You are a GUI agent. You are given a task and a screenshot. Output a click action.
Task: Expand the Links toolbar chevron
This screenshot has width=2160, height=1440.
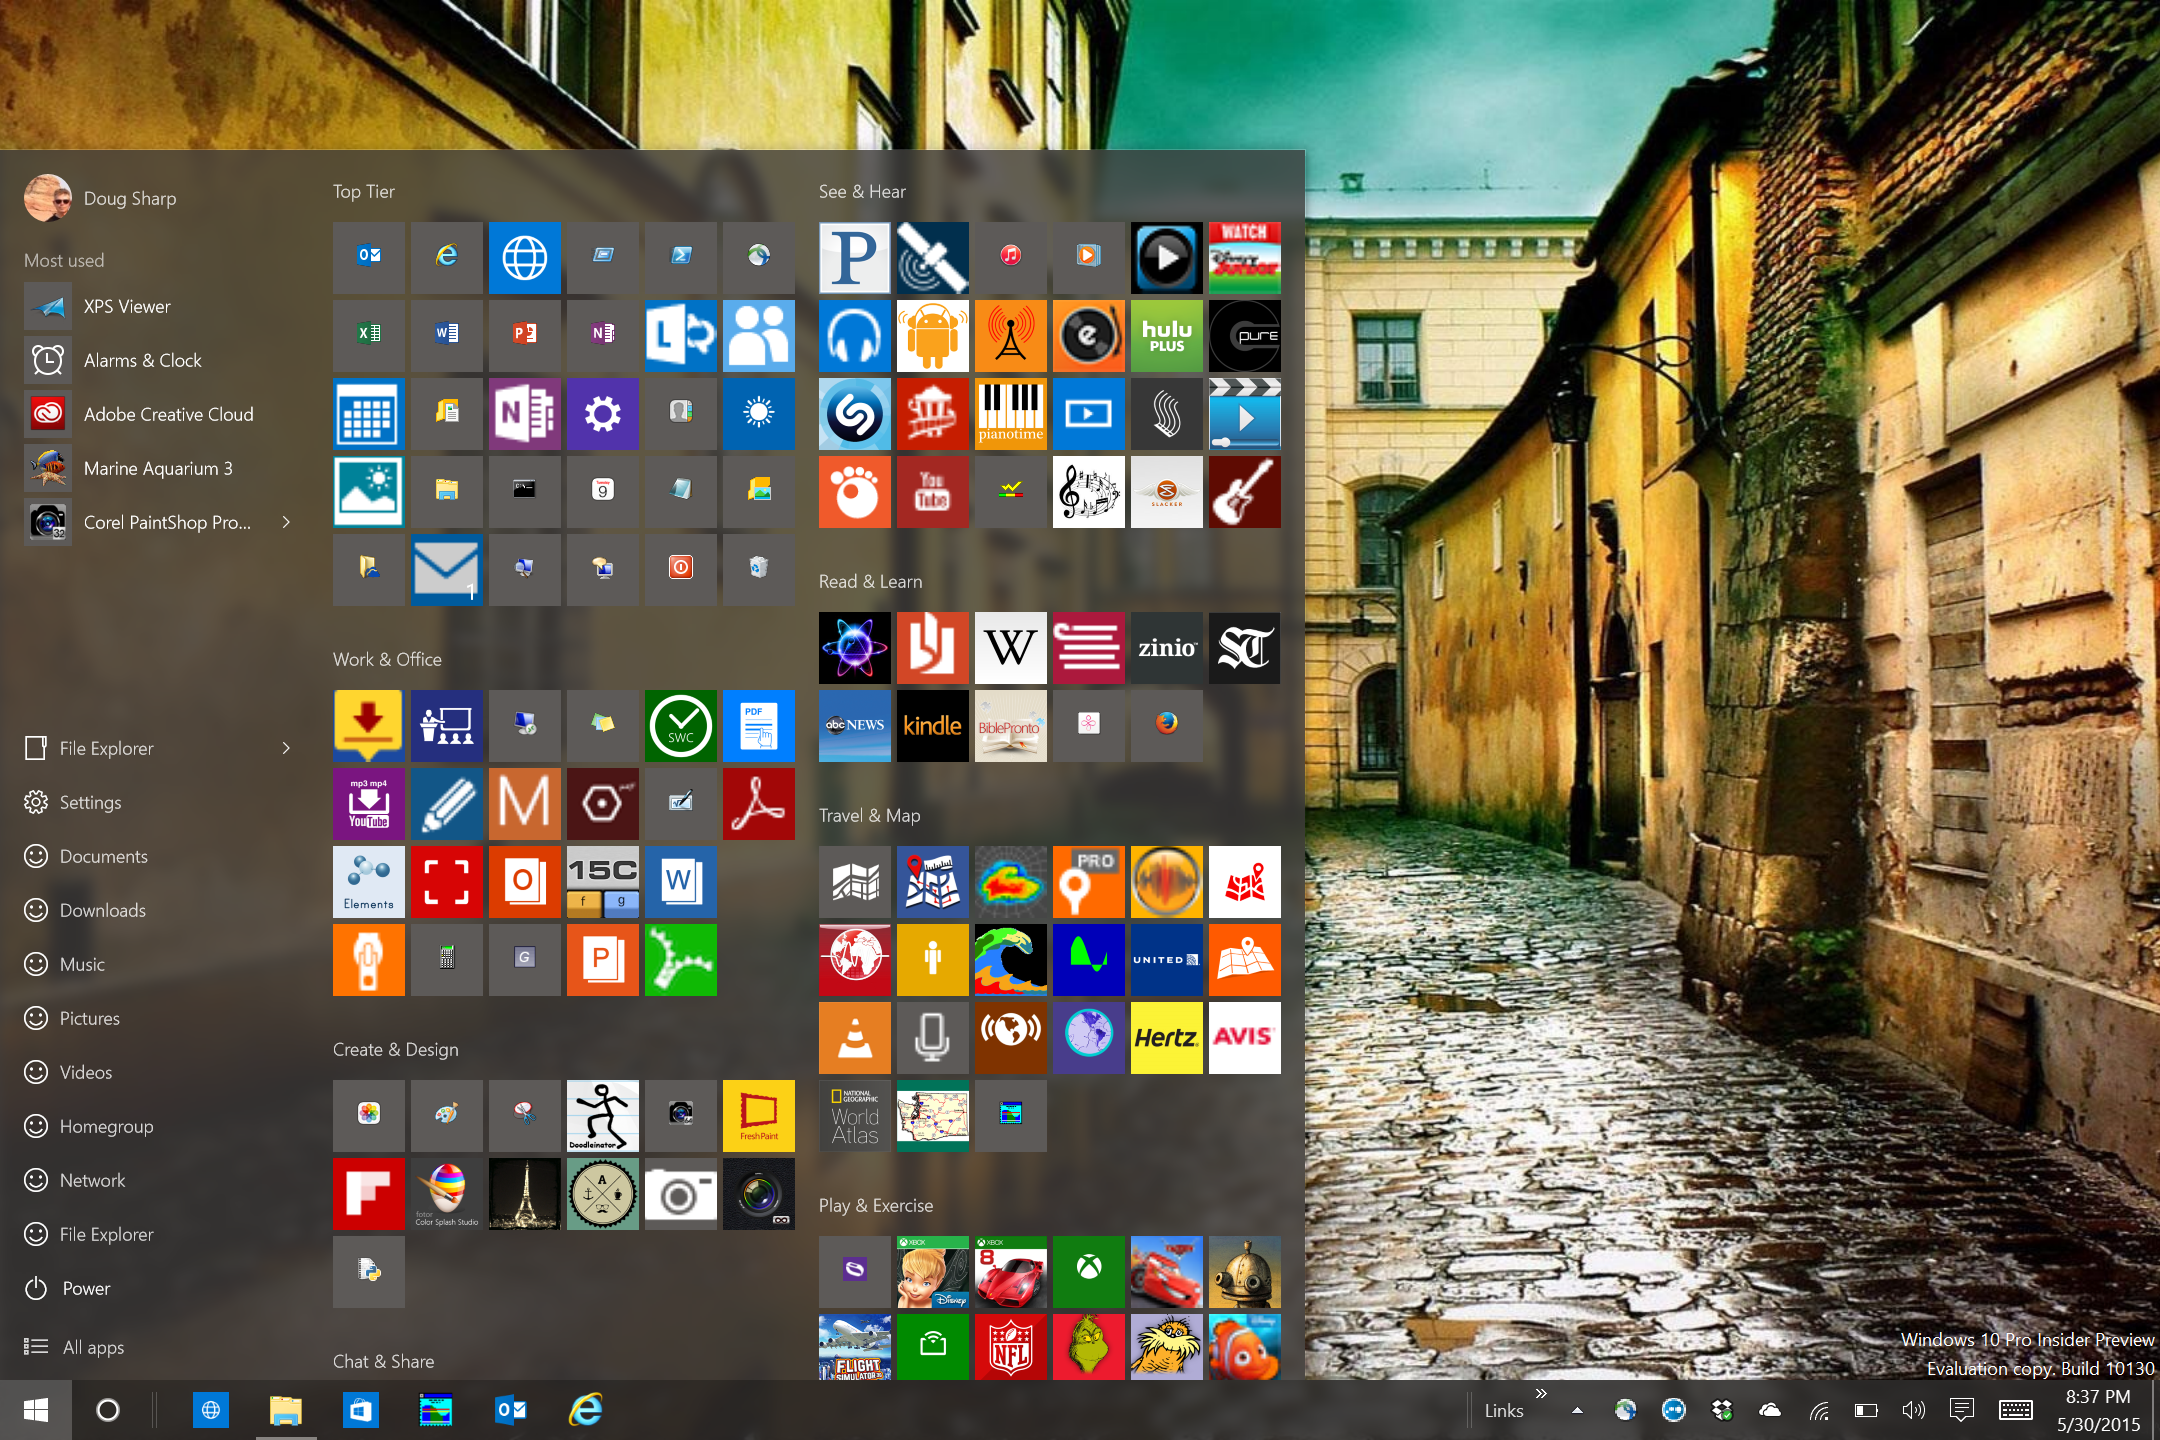tap(1541, 1393)
